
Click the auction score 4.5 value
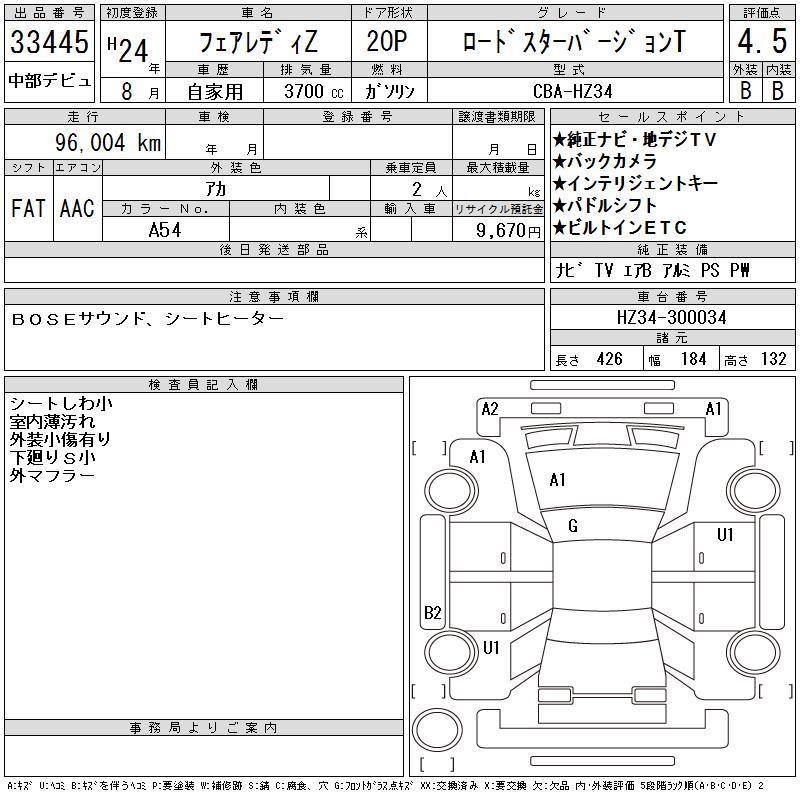760,43
